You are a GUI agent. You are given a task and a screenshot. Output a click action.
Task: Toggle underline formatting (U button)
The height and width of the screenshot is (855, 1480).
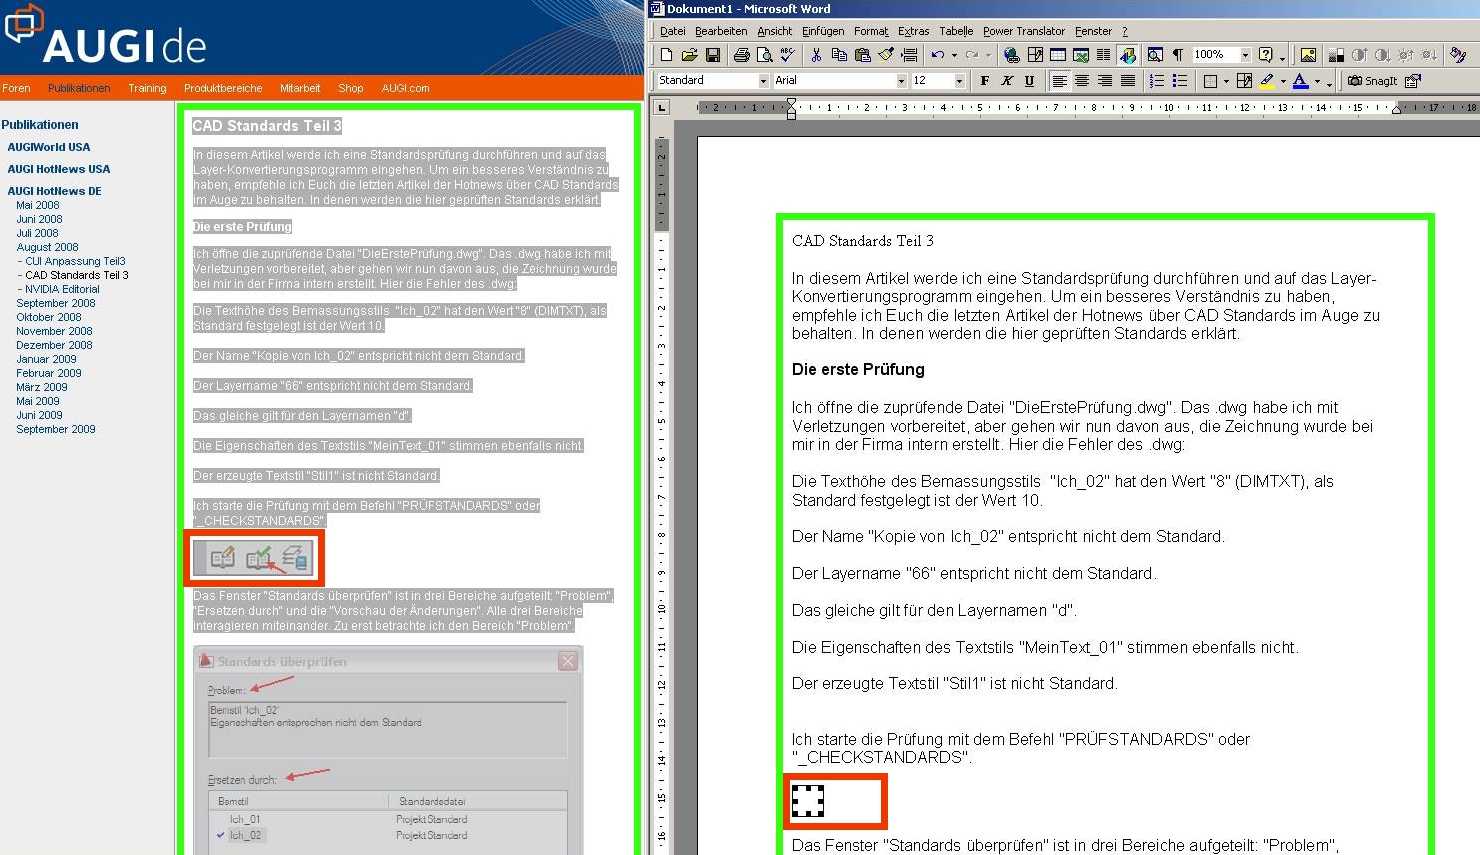coord(1029,81)
